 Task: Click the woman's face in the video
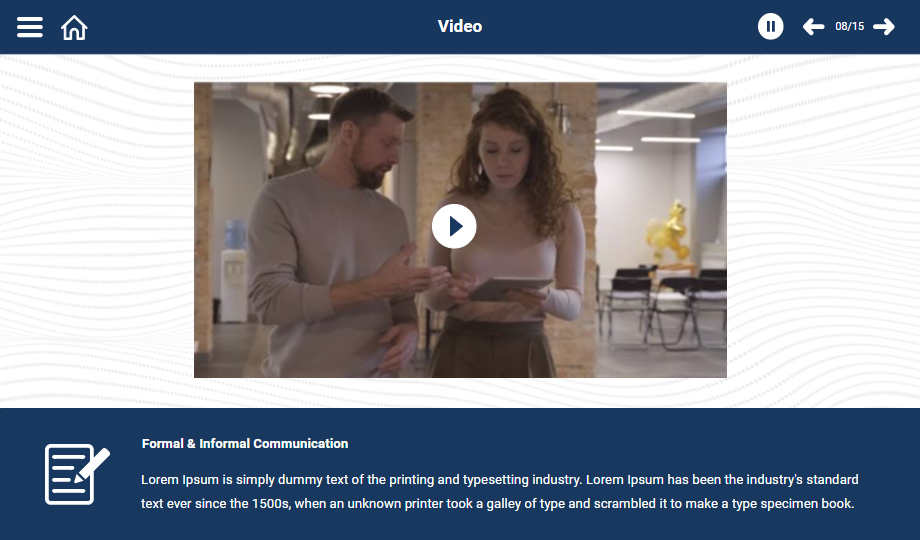pos(503,150)
